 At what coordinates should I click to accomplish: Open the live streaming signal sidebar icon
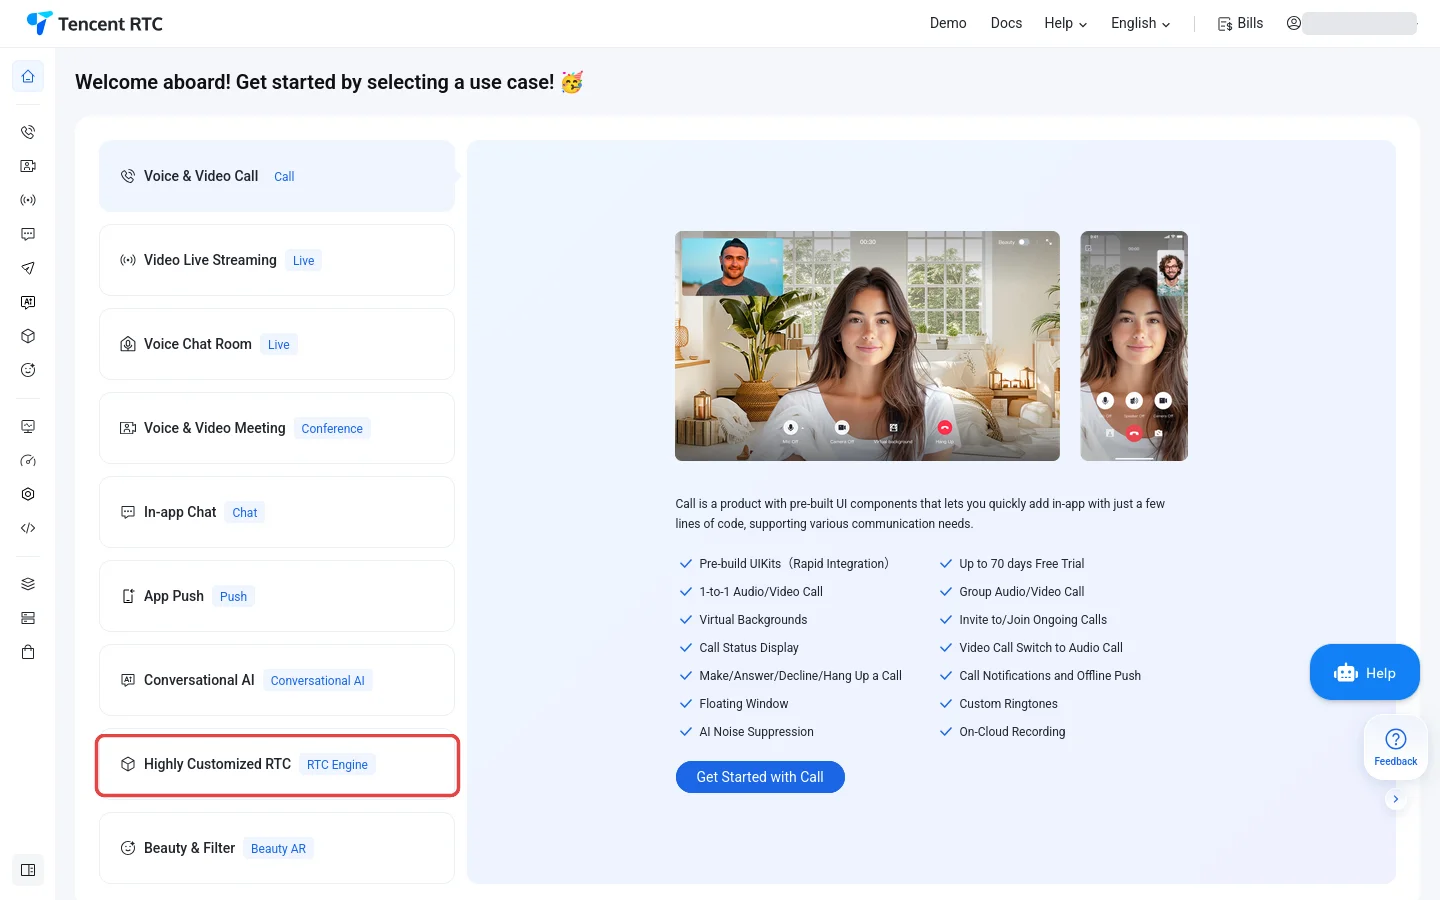(x=28, y=200)
